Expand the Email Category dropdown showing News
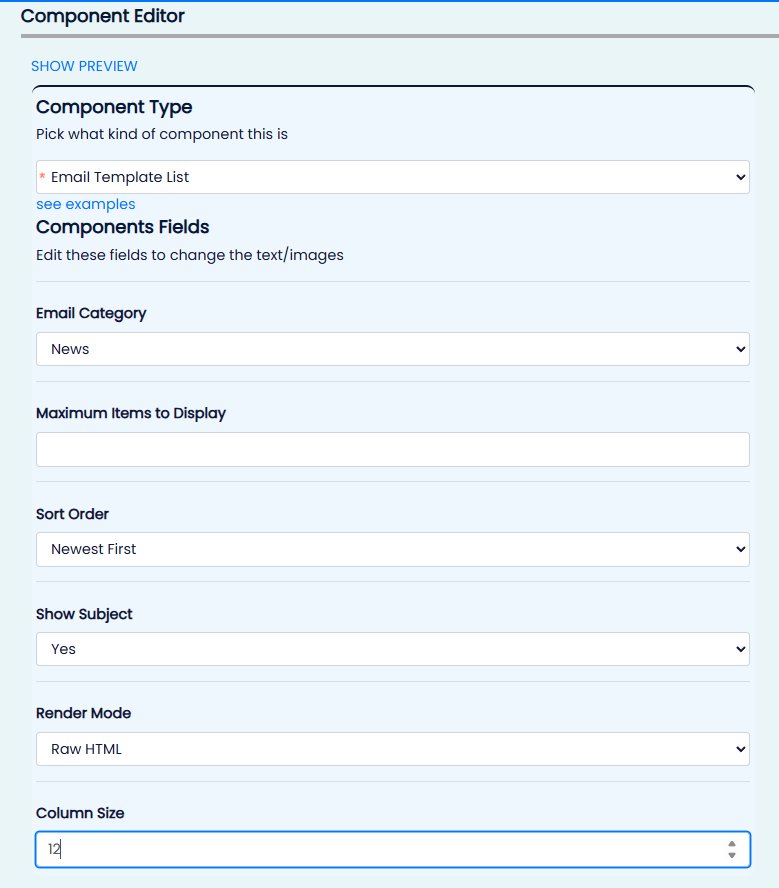The height and width of the screenshot is (888, 779). point(392,349)
